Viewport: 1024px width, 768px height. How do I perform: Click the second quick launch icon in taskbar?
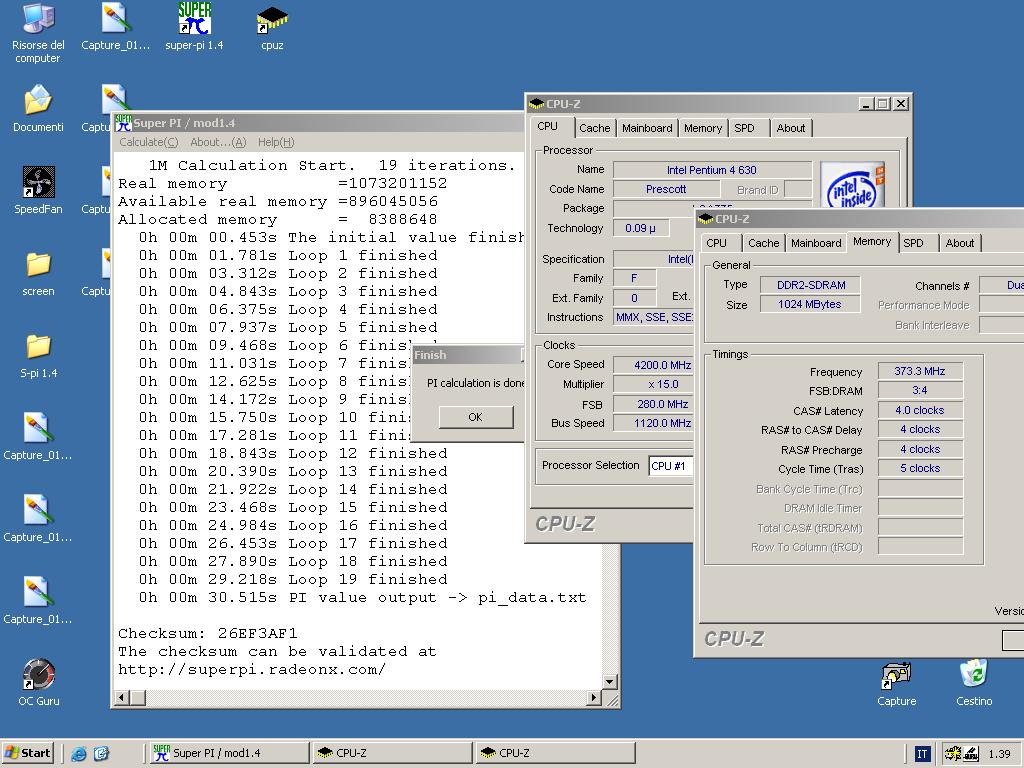point(101,753)
